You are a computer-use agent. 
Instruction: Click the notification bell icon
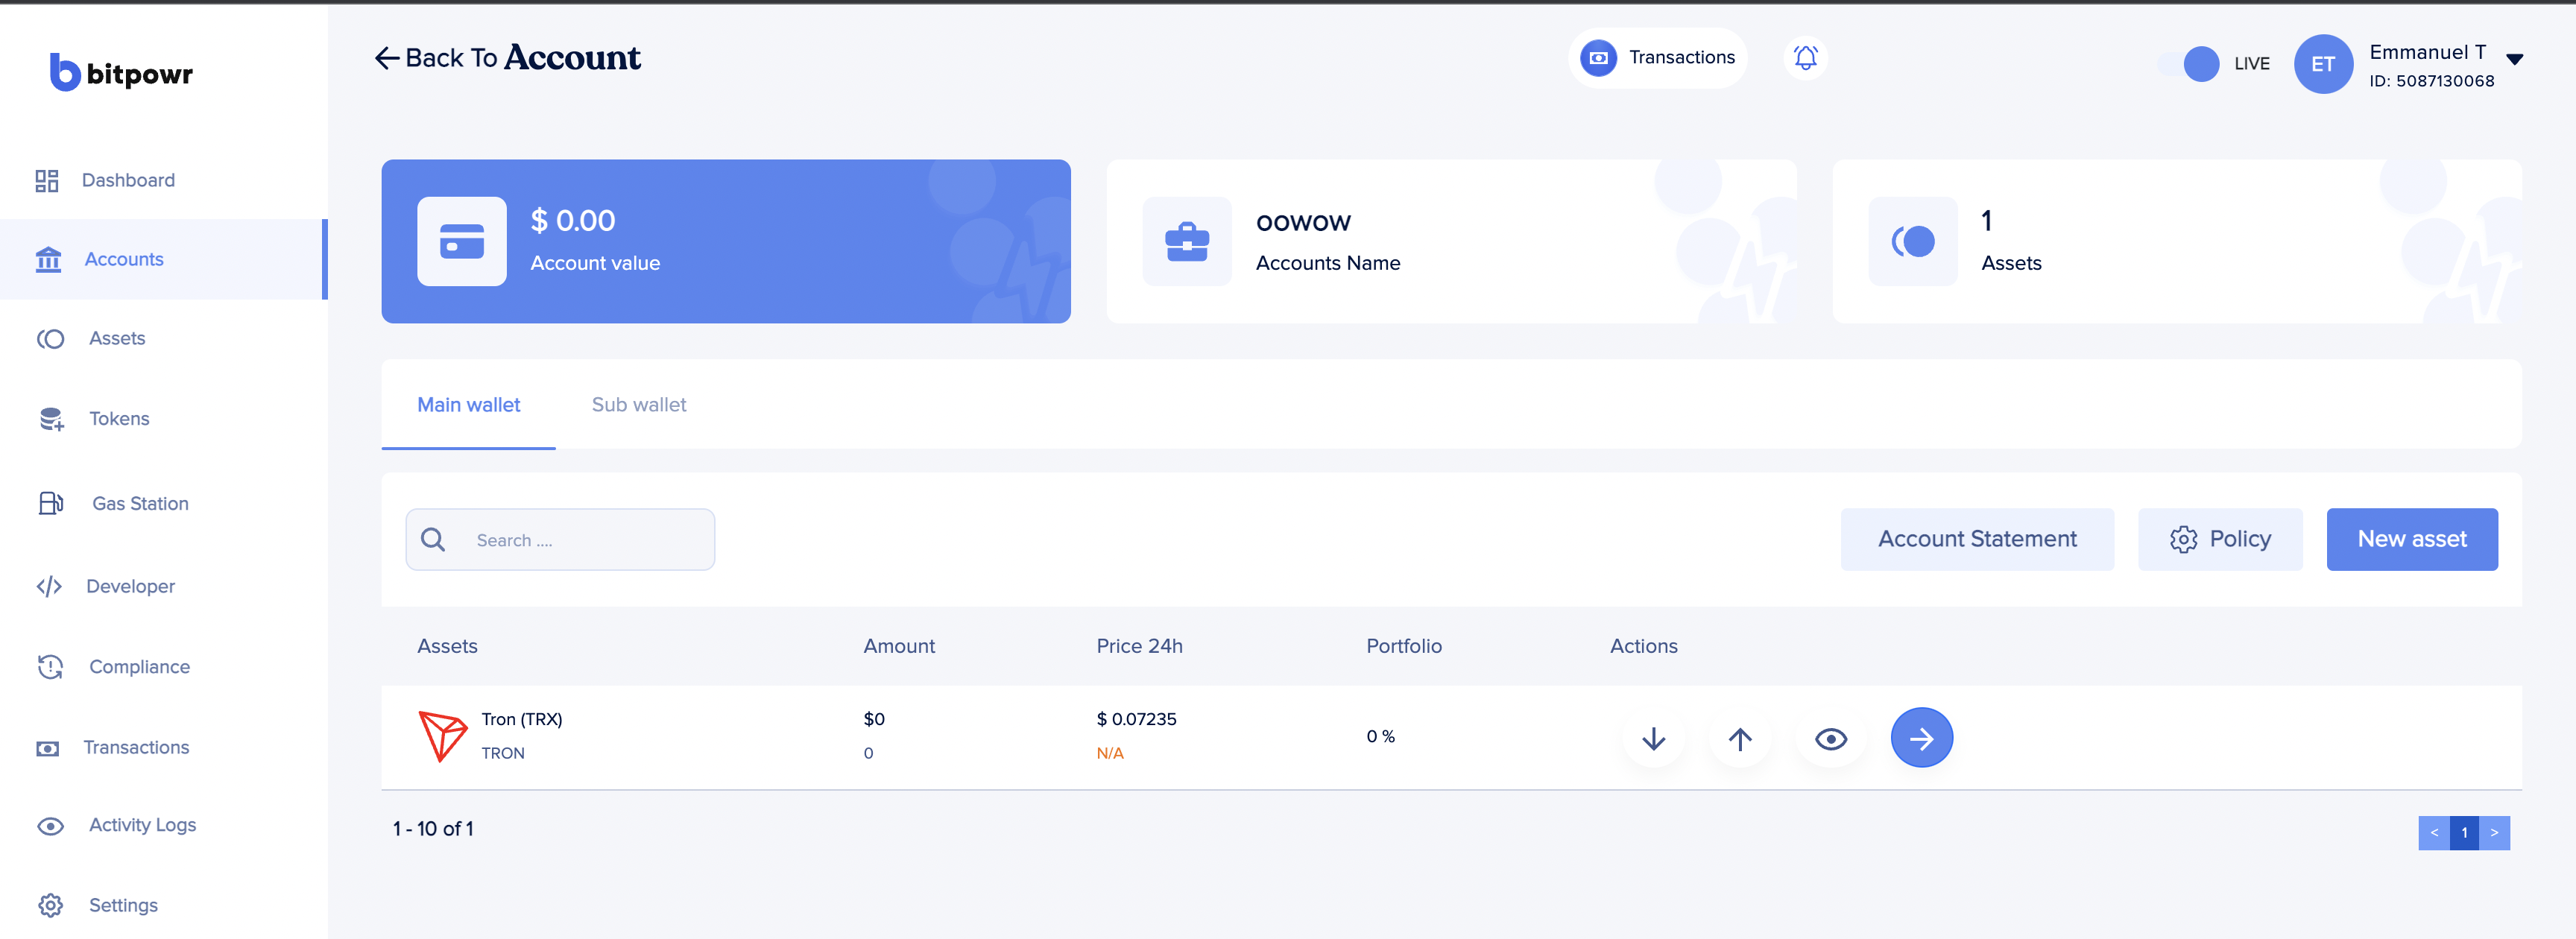tap(1805, 58)
